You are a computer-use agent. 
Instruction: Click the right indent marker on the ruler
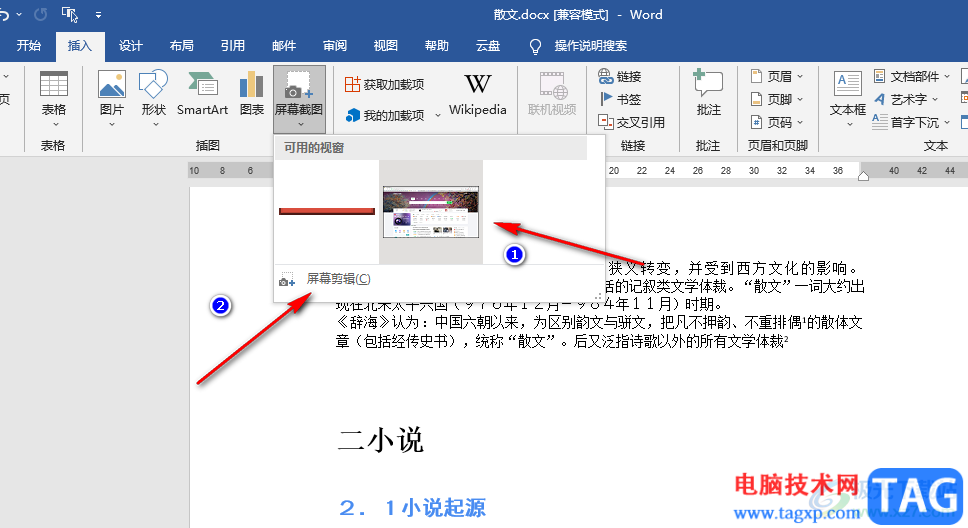click(x=863, y=177)
